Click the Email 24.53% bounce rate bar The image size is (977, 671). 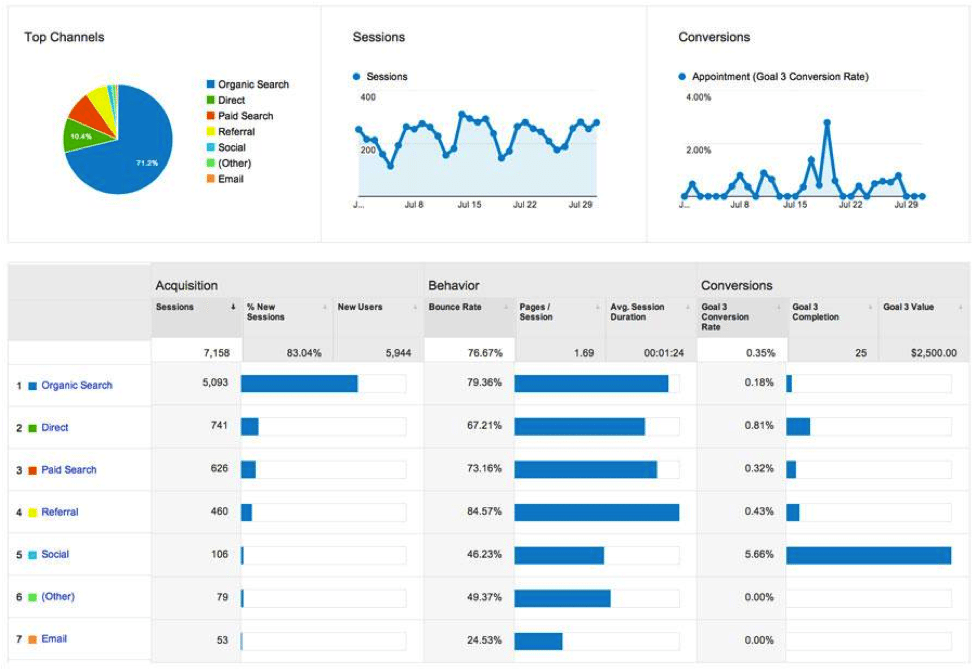click(x=538, y=640)
